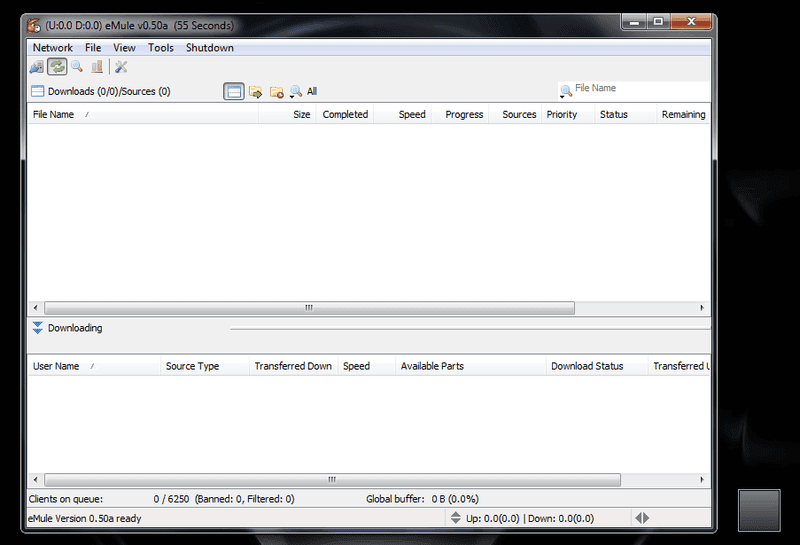The width and height of the screenshot is (800, 545).
Task: Sort downloads by Status column
Action: tap(626, 114)
